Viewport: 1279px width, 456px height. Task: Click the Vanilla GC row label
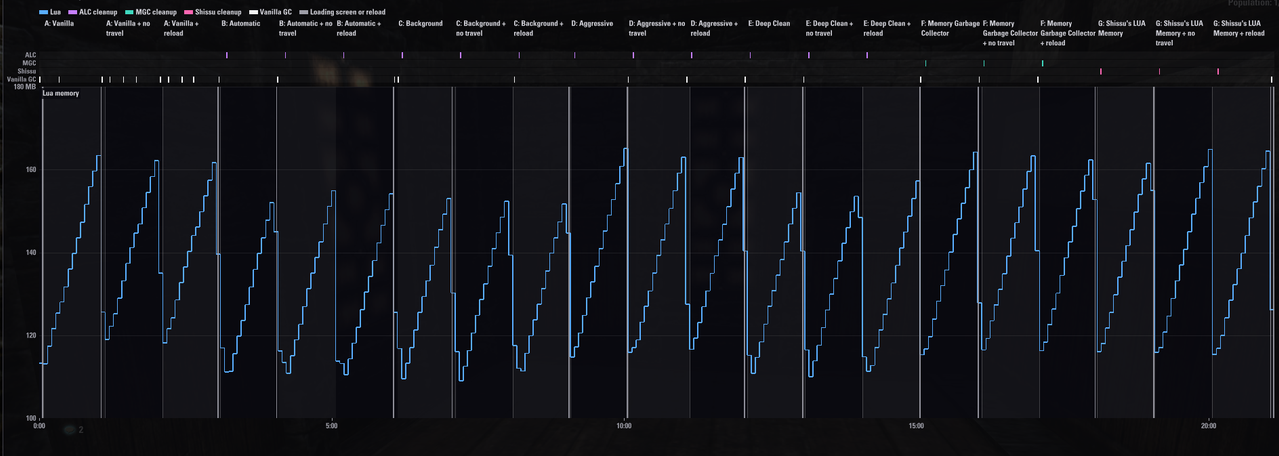click(21, 79)
